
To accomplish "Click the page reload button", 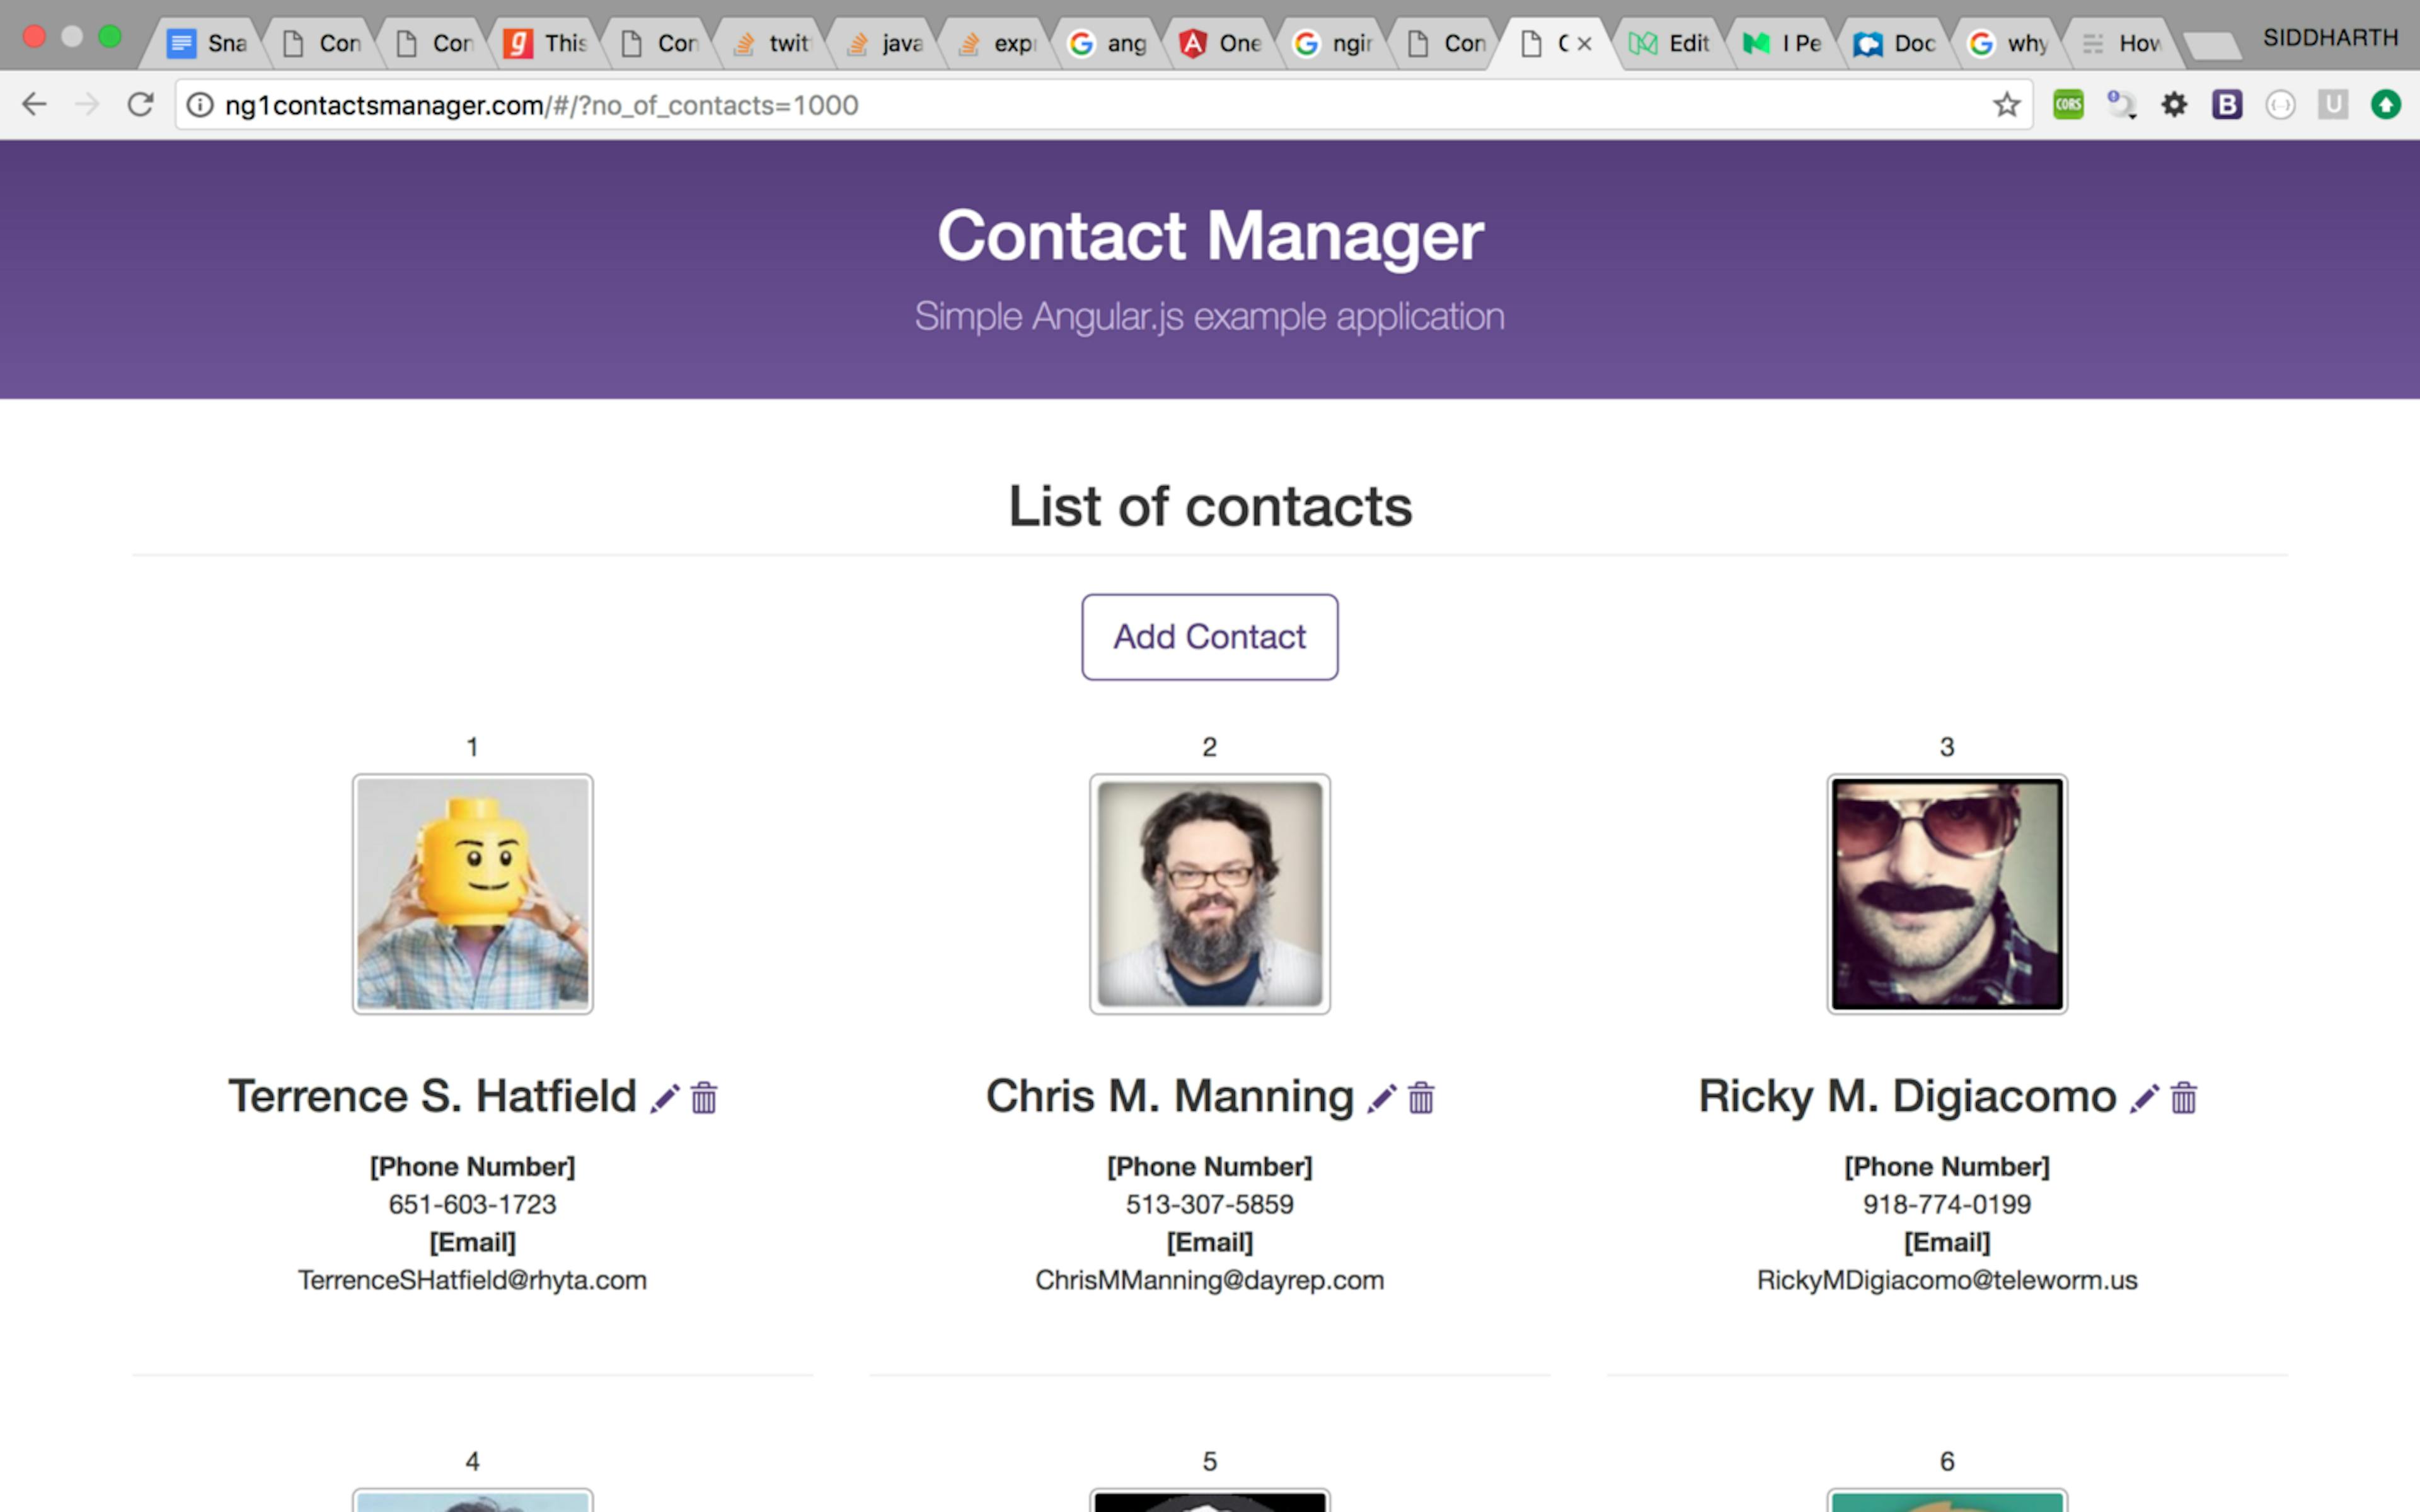I will click(x=140, y=104).
